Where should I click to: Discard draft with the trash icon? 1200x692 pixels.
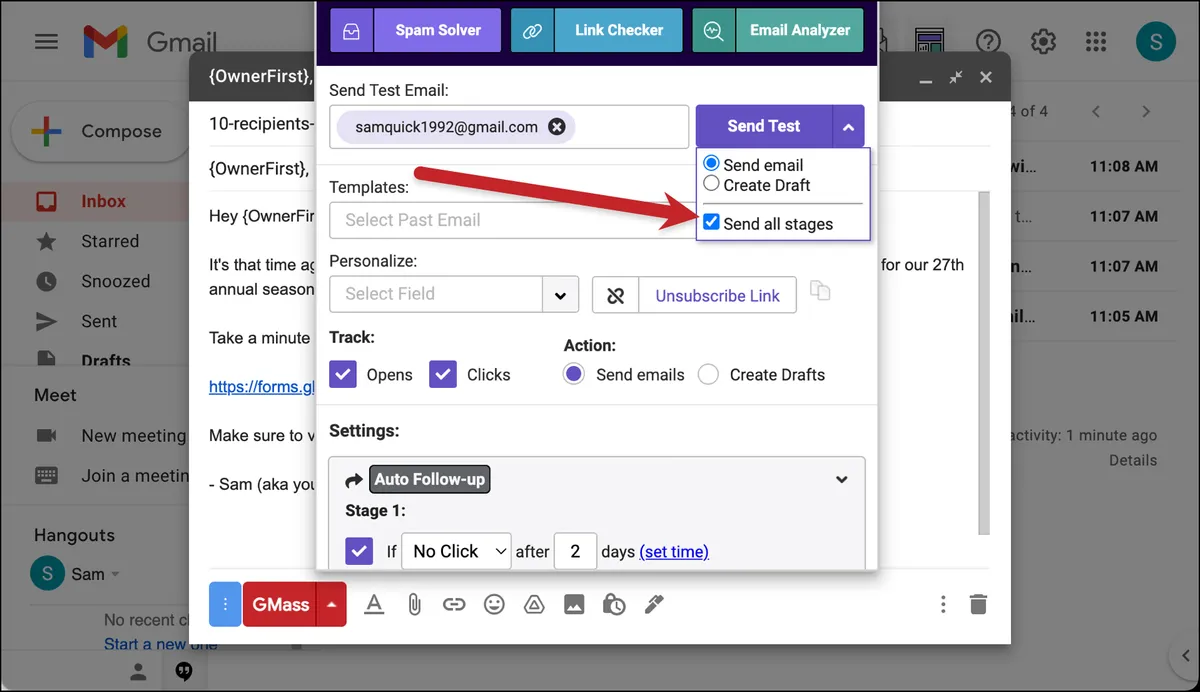point(978,604)
